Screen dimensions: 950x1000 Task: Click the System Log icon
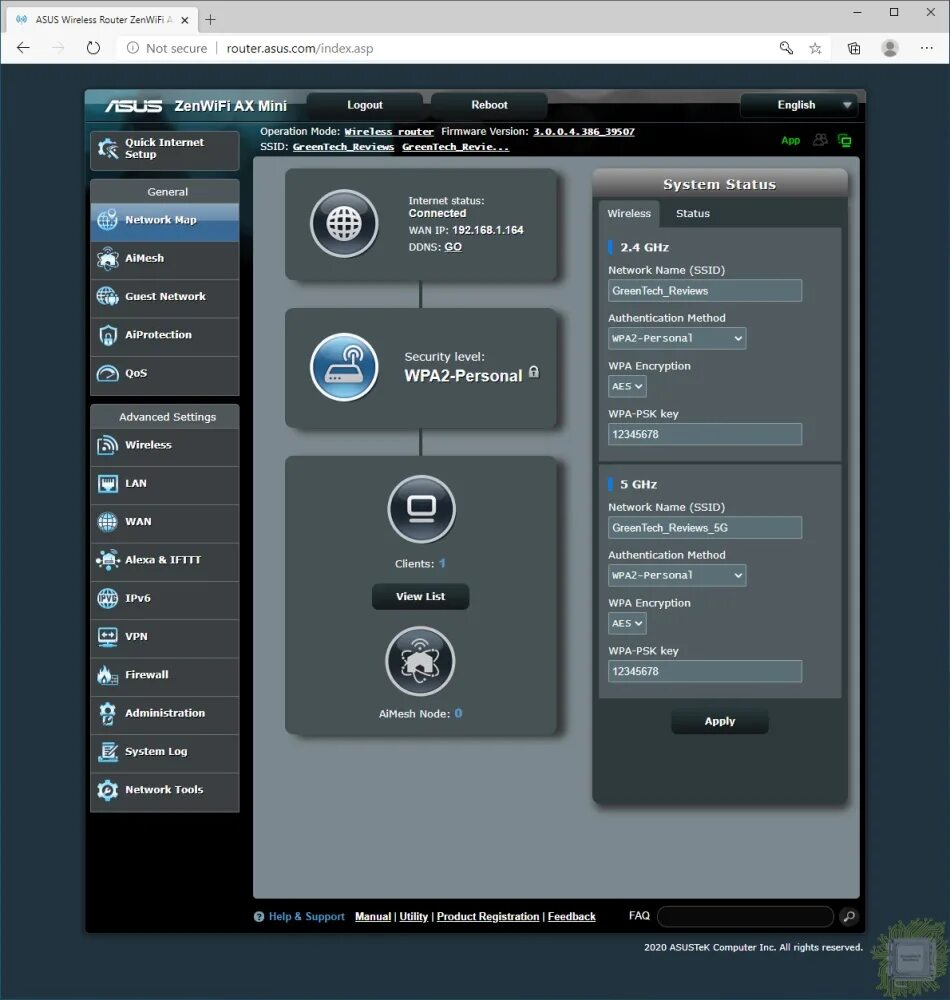[x=107, y=752]
